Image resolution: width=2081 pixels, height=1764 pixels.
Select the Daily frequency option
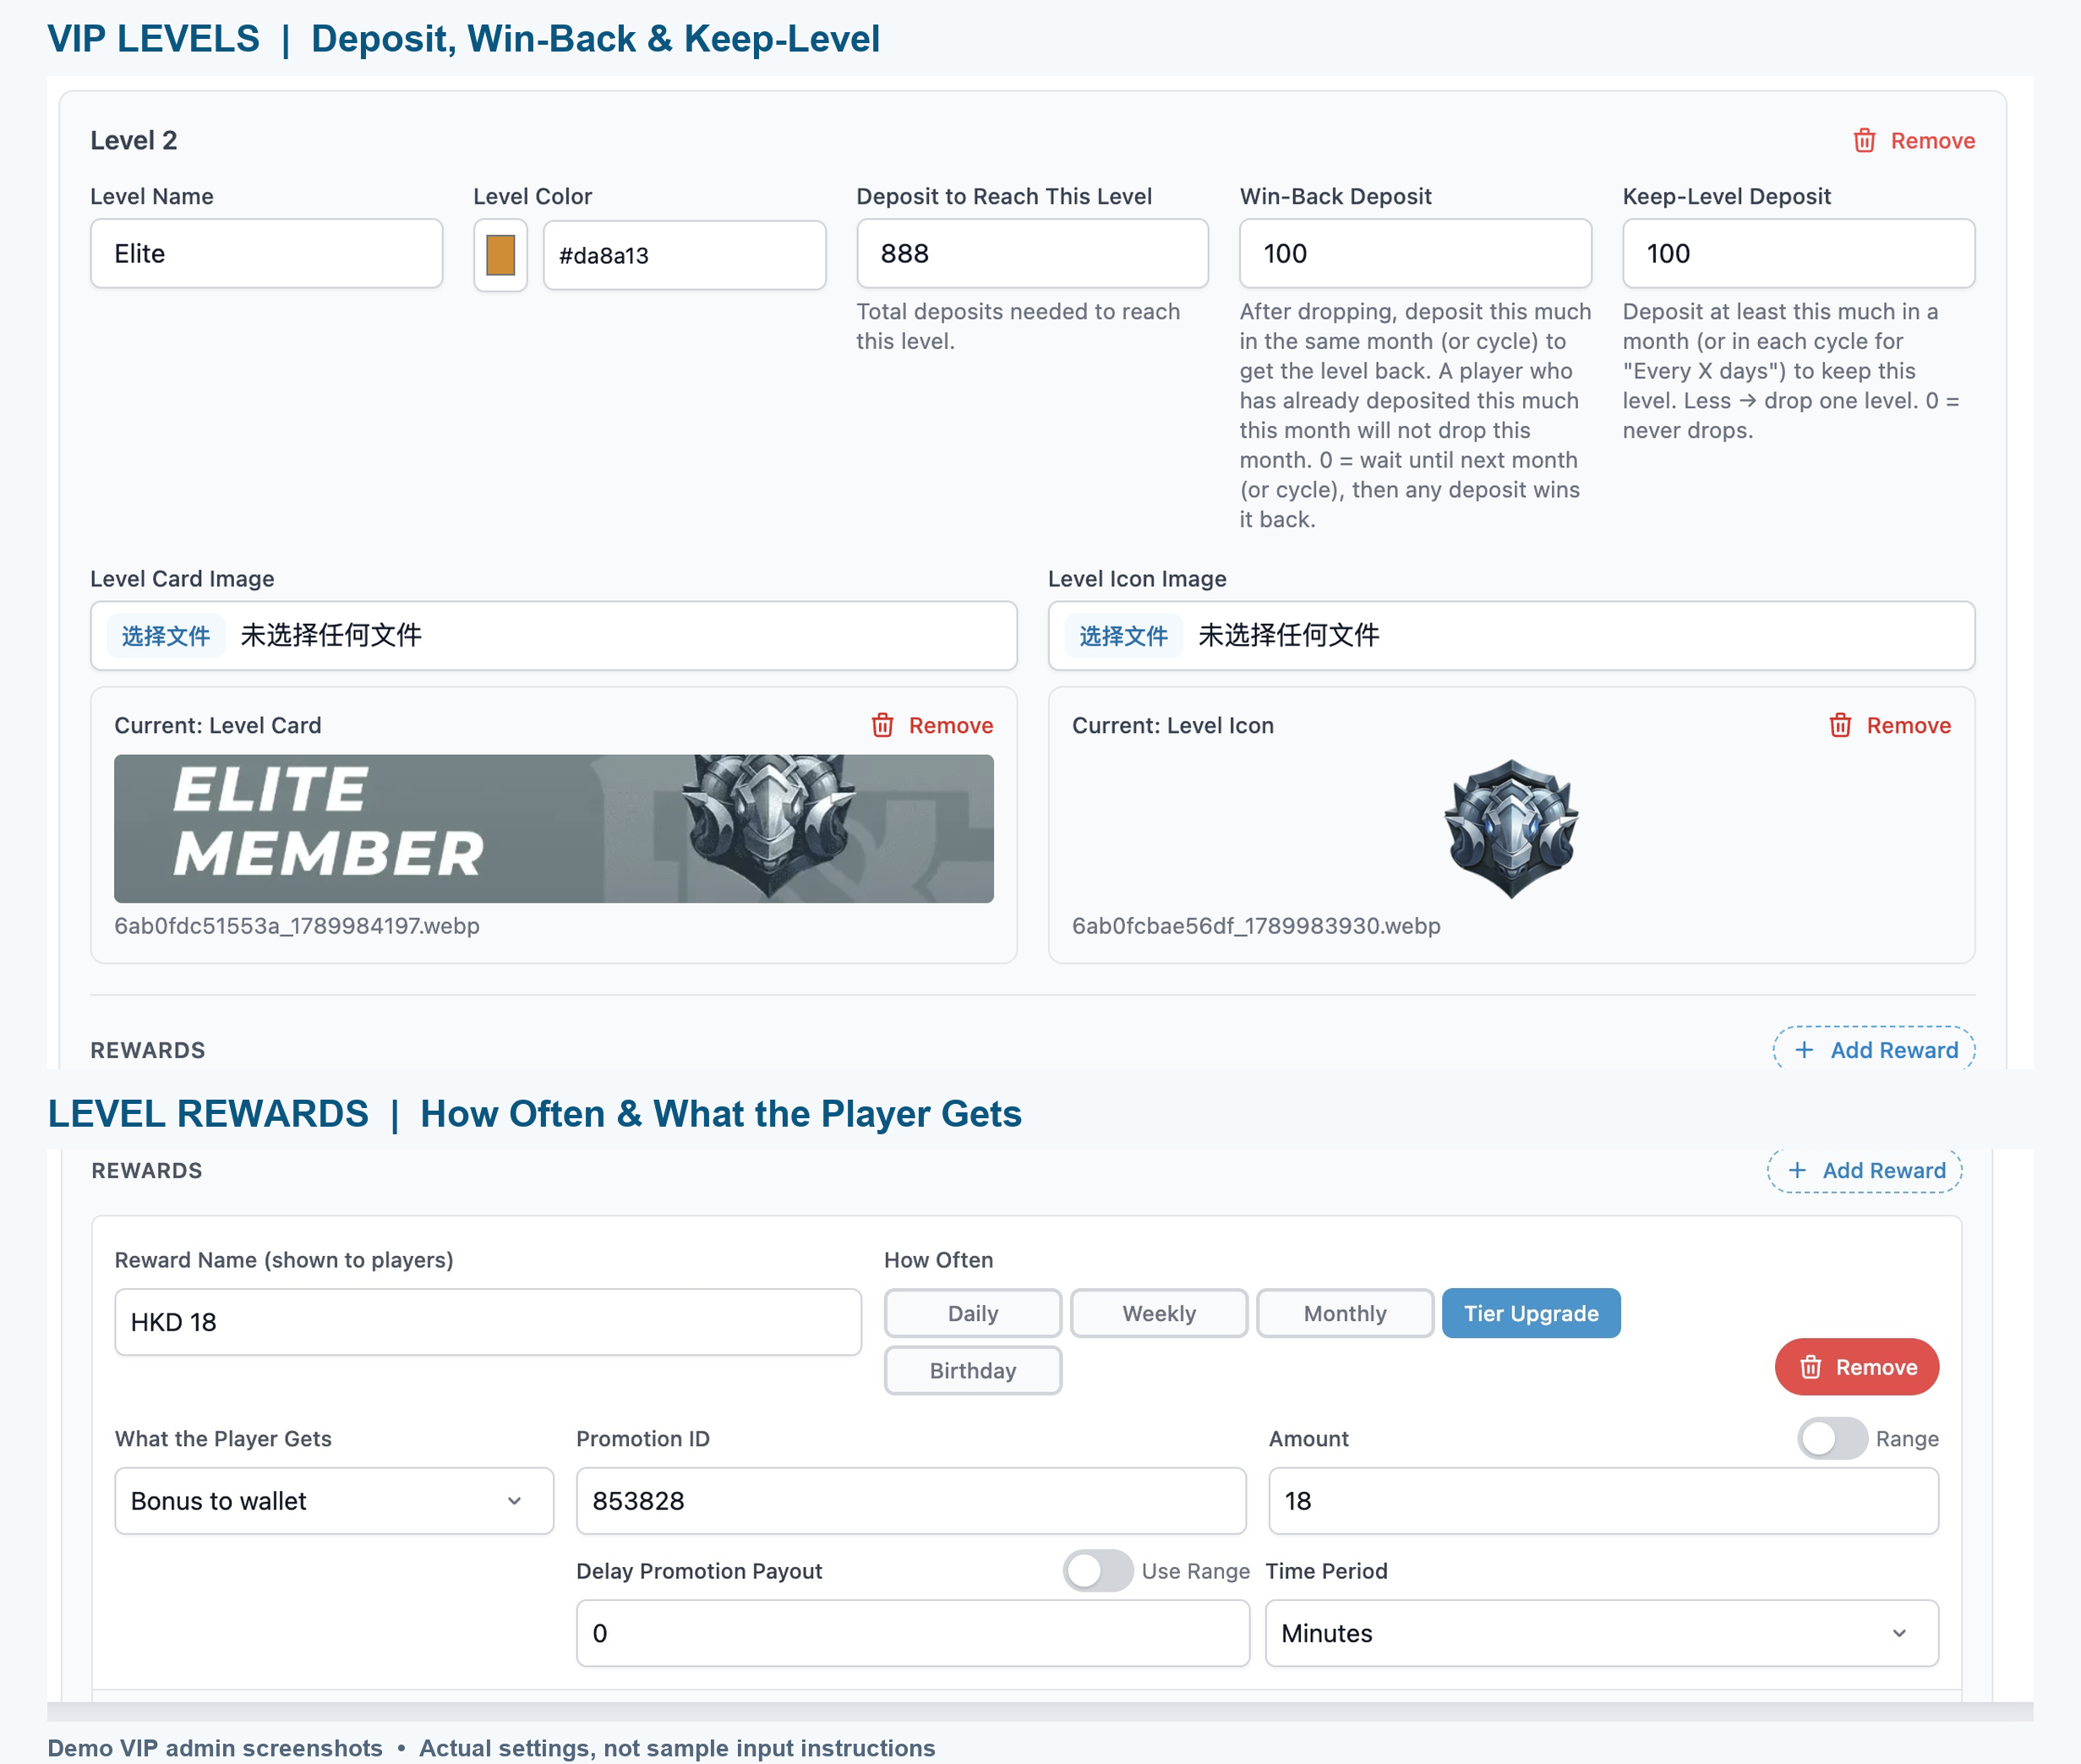click(x=973, y=1313)
